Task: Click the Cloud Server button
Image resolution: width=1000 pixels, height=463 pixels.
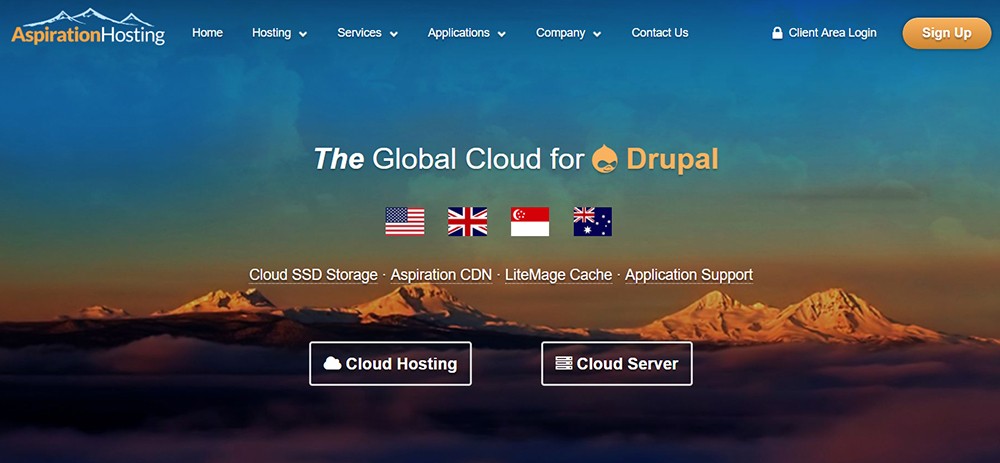Action: pos(617,364)
